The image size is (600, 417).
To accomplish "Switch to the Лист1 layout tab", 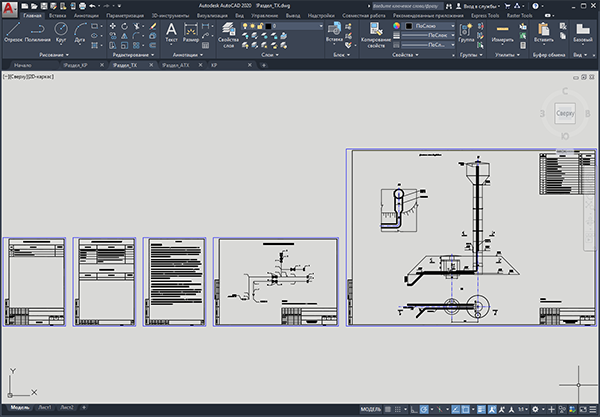I will [45, 407].
